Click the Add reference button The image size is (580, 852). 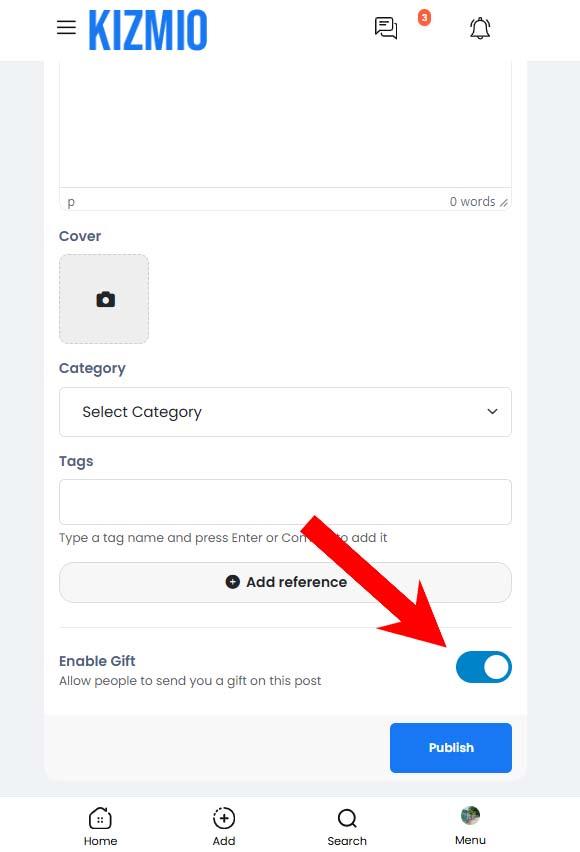pyautogui.click(x=285, y=582)
